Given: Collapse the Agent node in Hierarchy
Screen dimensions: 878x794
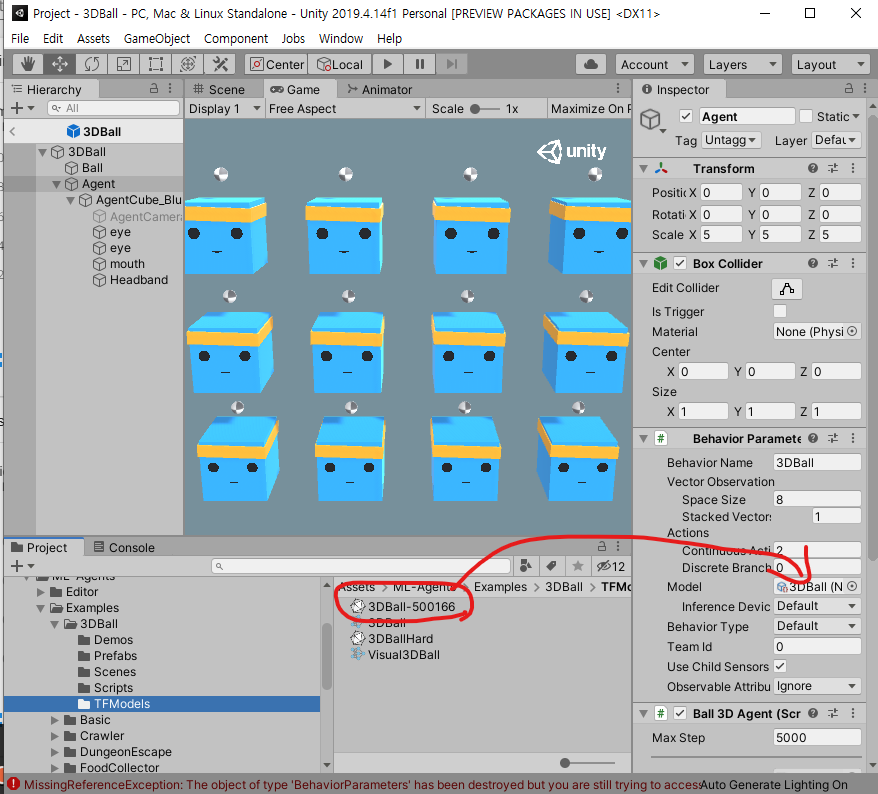Looking at the screenshot, I should (x=56, y=184).
